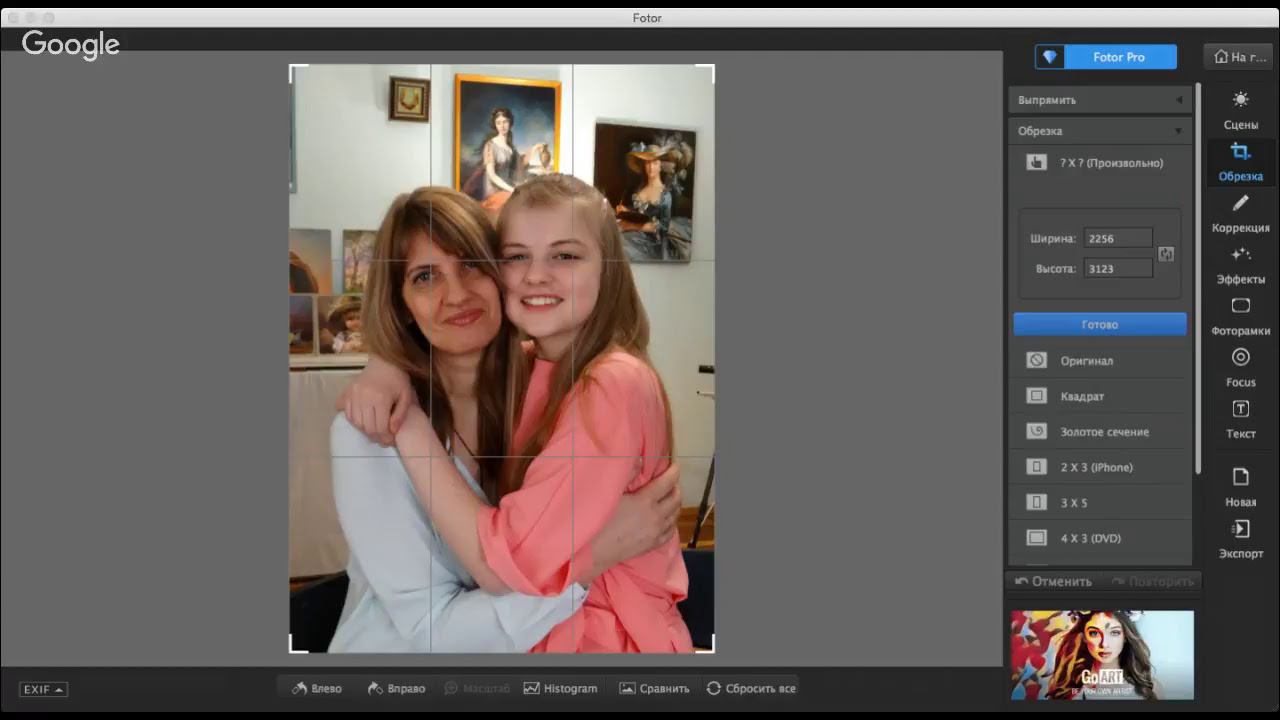Image resolution: width=1280 pixels, height=720 pixels.
Task: Click the Ширина width input field
Action: coord(1118,239)
